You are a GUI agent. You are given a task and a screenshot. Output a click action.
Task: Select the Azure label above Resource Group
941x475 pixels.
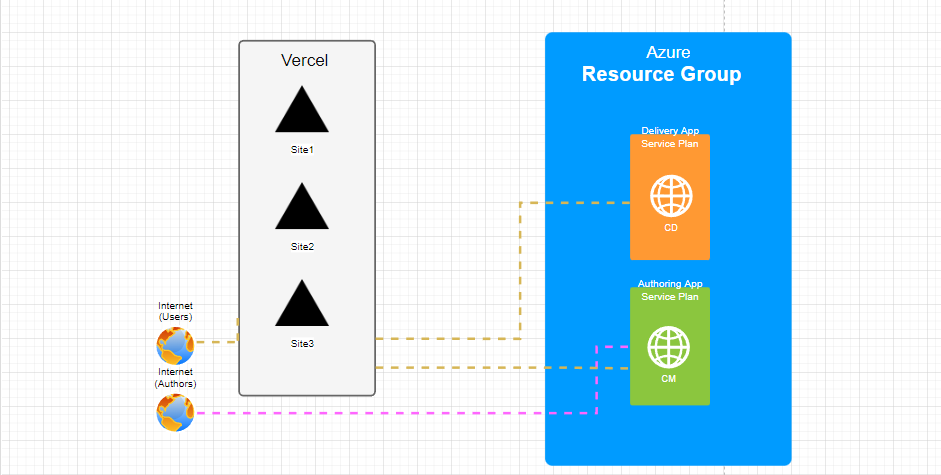668,52
